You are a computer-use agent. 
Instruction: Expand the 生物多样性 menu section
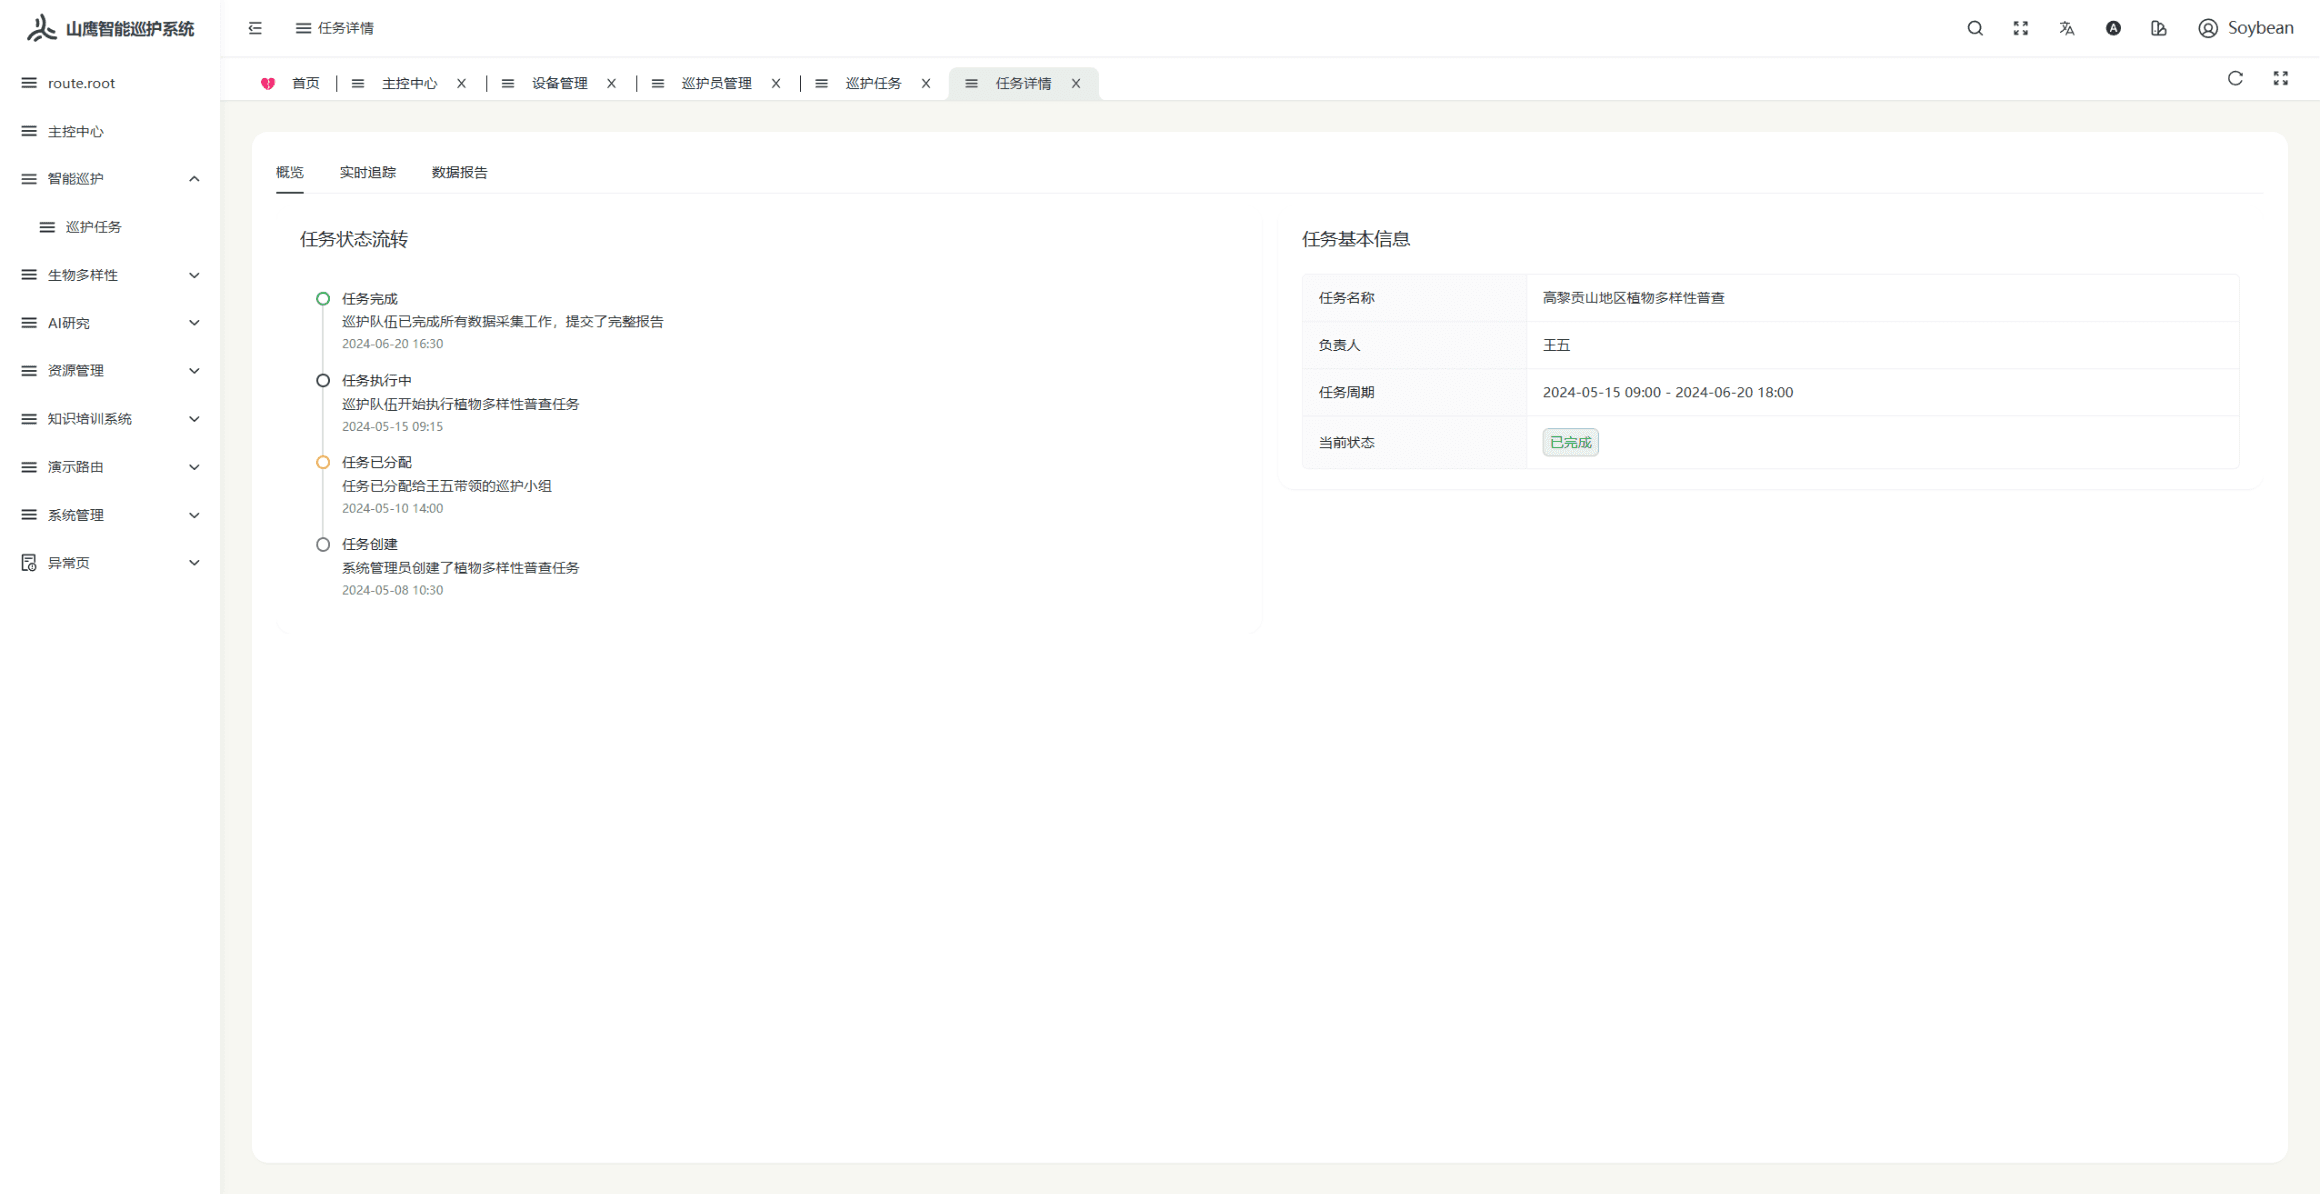click(110, 274)
